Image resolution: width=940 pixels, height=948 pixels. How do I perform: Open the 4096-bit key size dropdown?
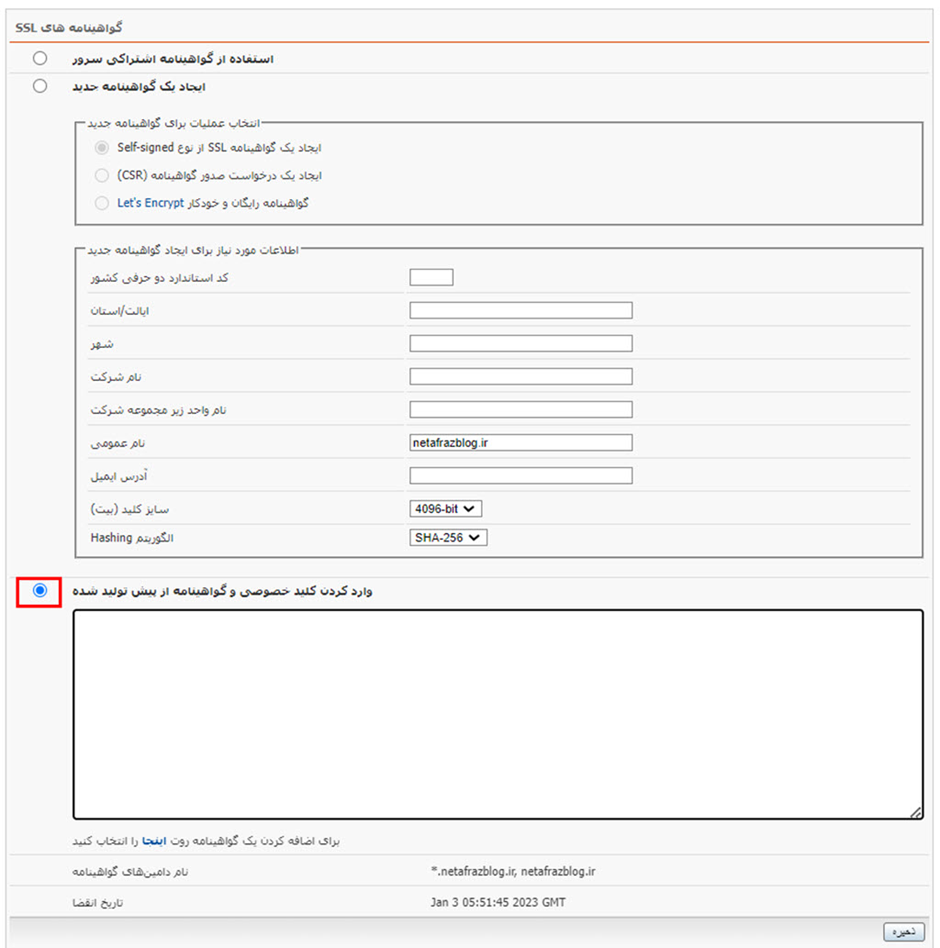tap(446, 509)
